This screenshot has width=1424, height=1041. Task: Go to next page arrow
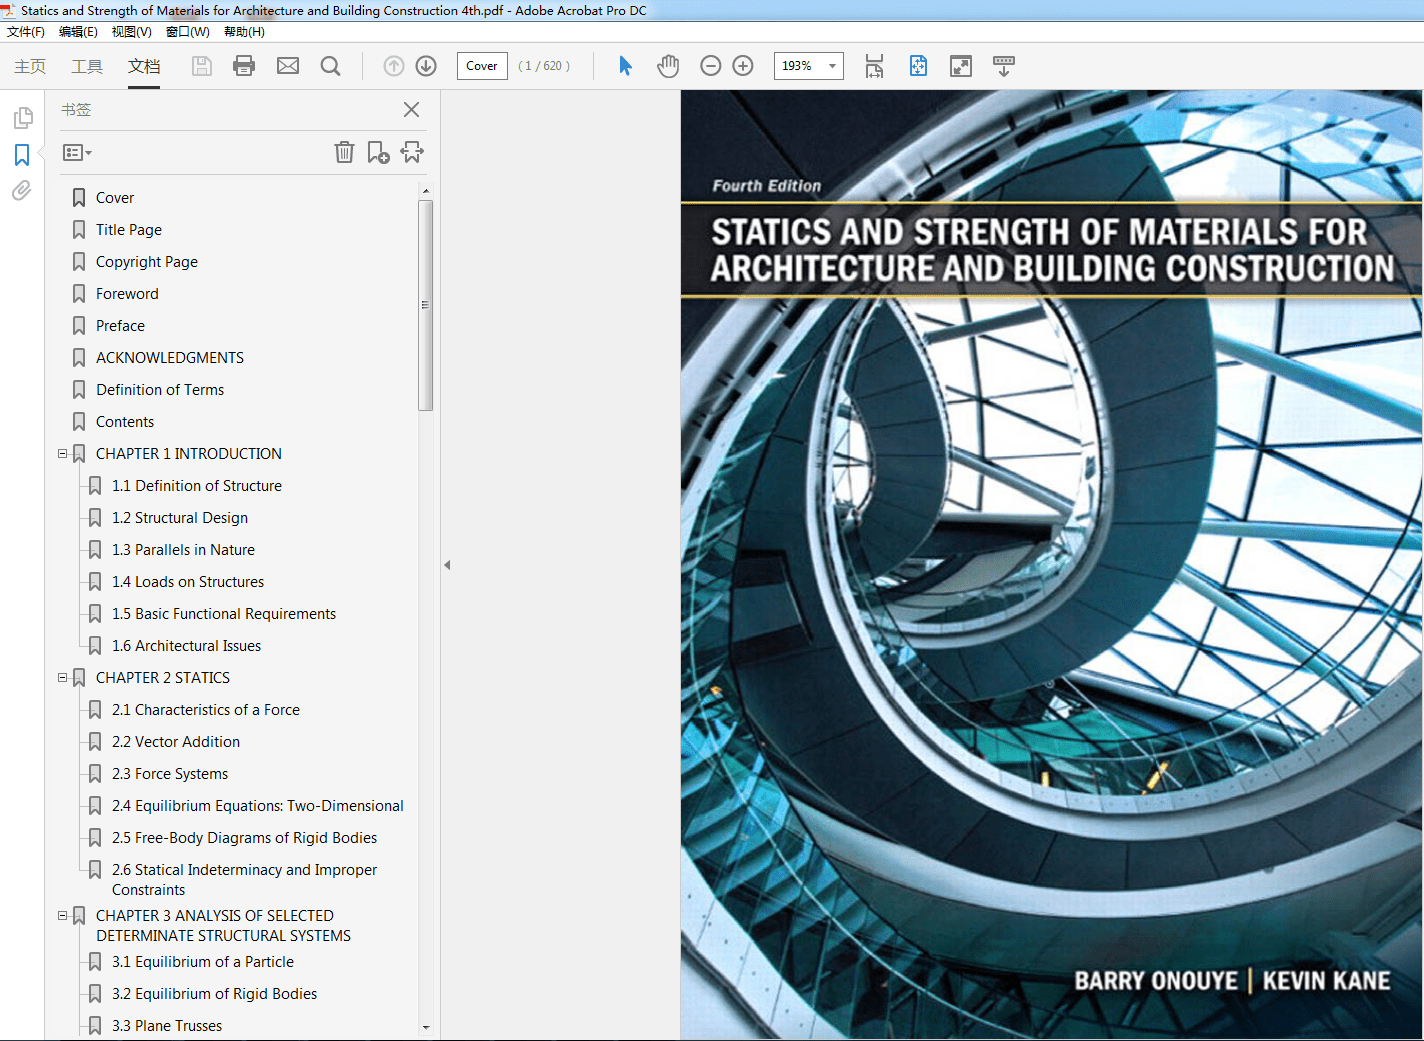pos(426,66)
